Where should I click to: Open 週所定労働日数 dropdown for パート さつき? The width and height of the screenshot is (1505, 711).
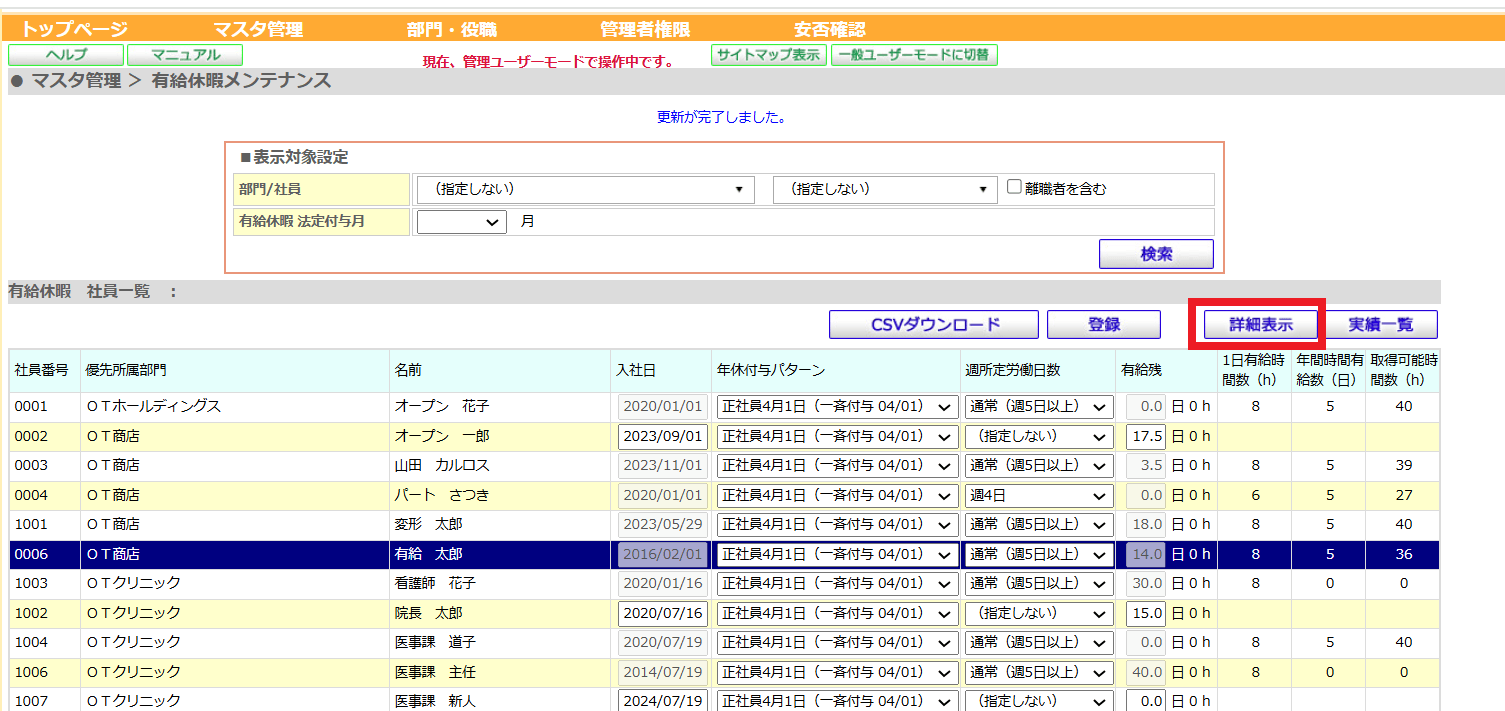click(1038, 495)
